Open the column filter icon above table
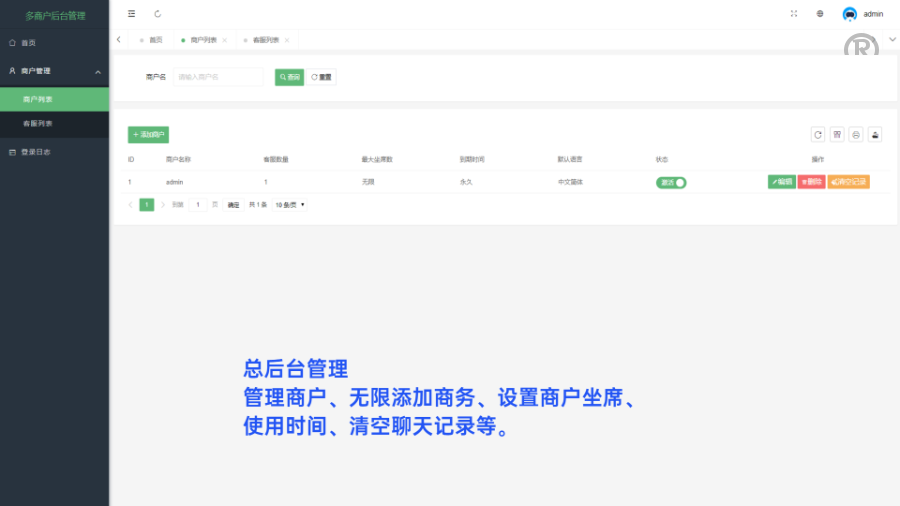The width and height of the screenshot is (900, 506). click(x=837, y=134)
